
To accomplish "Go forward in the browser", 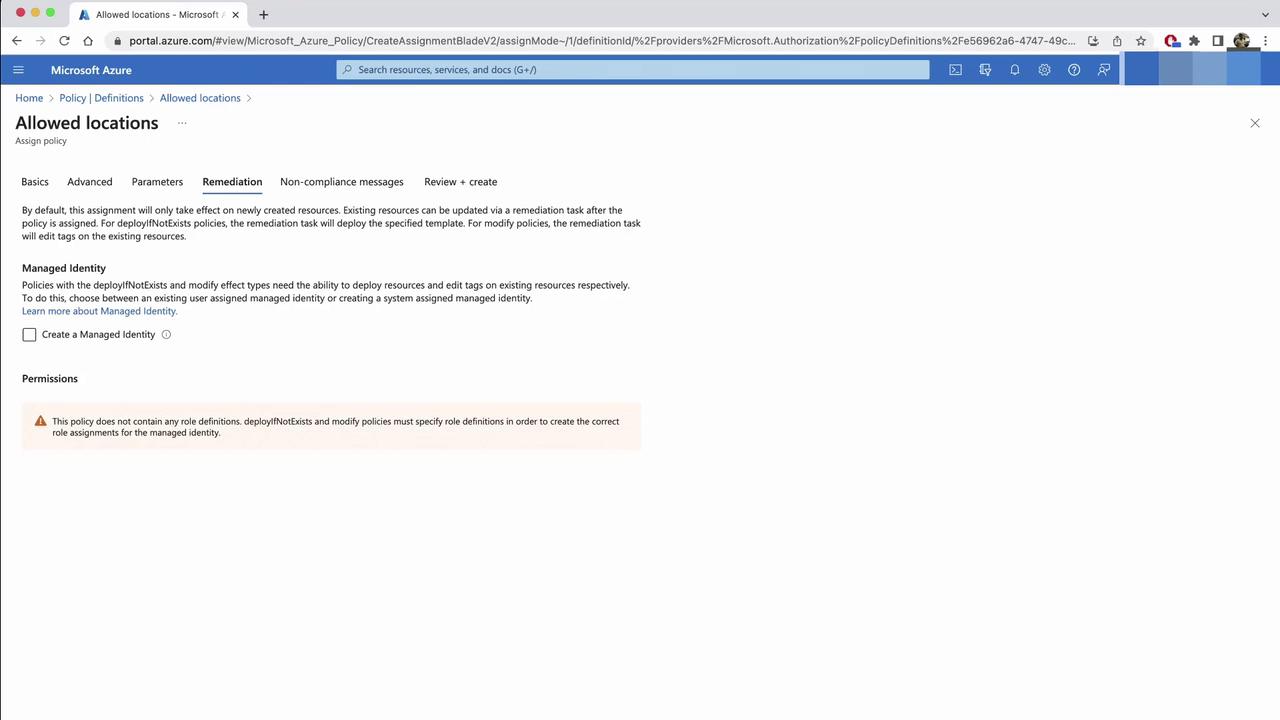I will (x=41, y=41).
